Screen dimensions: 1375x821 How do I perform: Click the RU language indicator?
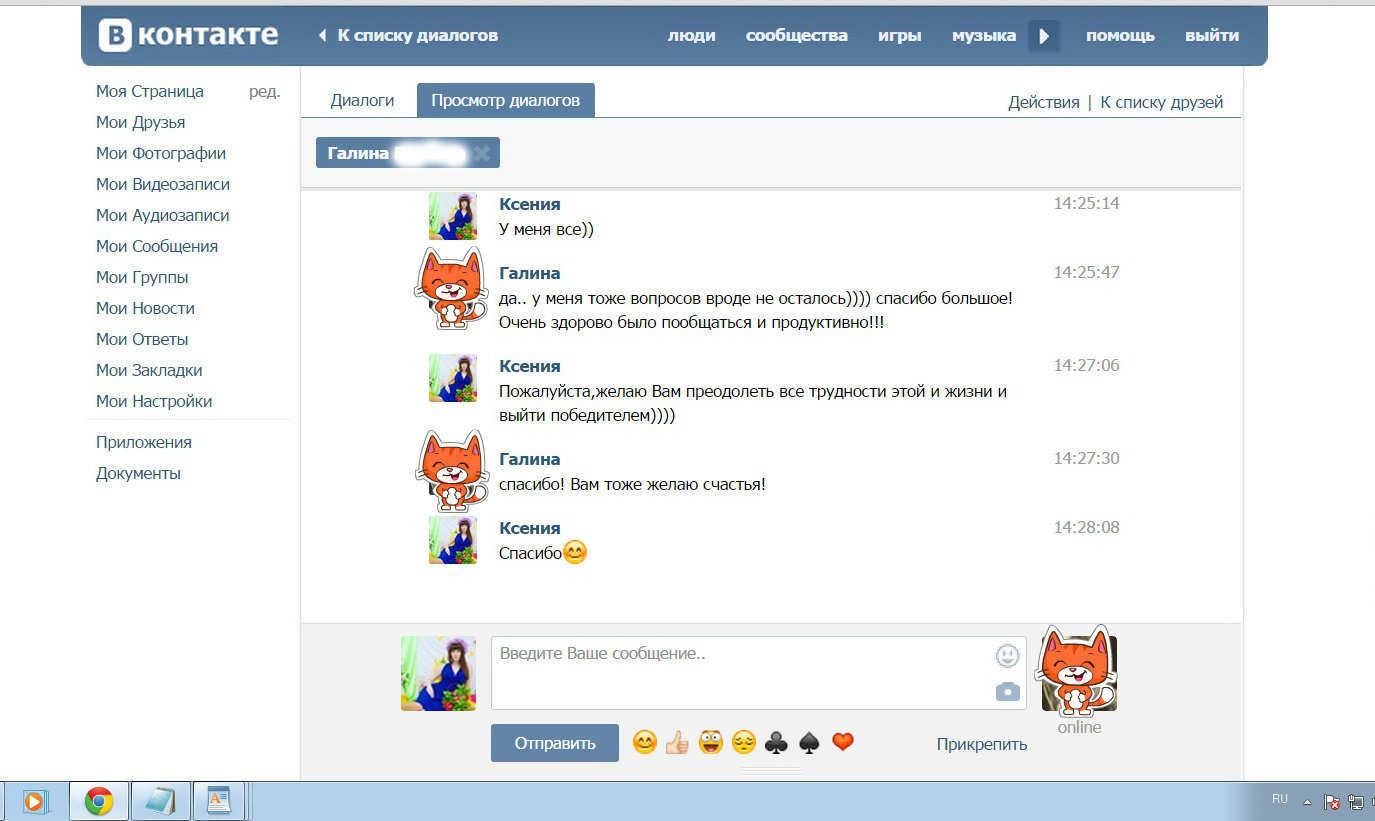tap(1280, 799)
